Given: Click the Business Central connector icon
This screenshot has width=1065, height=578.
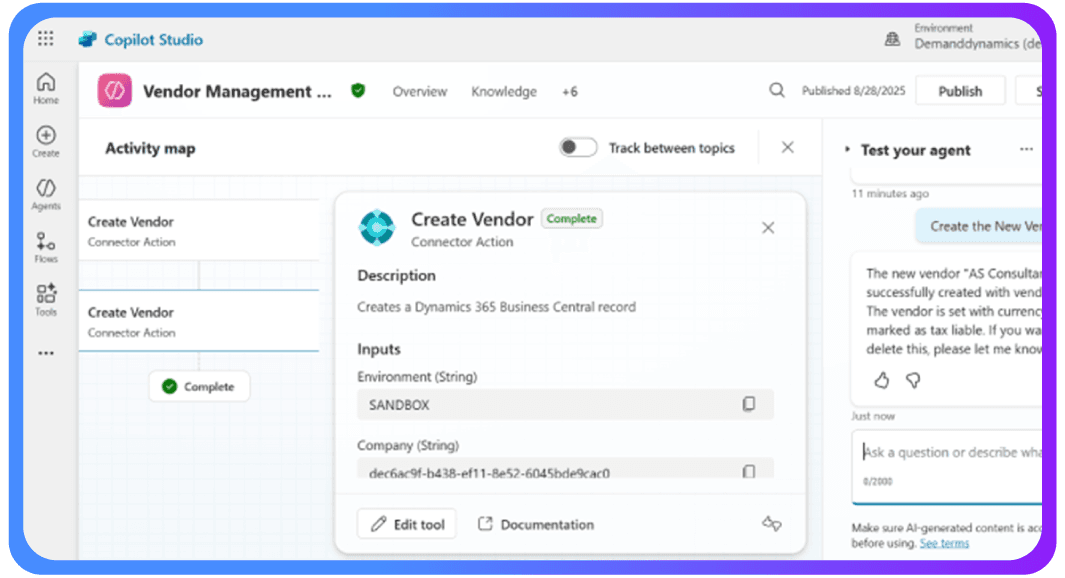Looking at the screenshot, I should 377,228.
